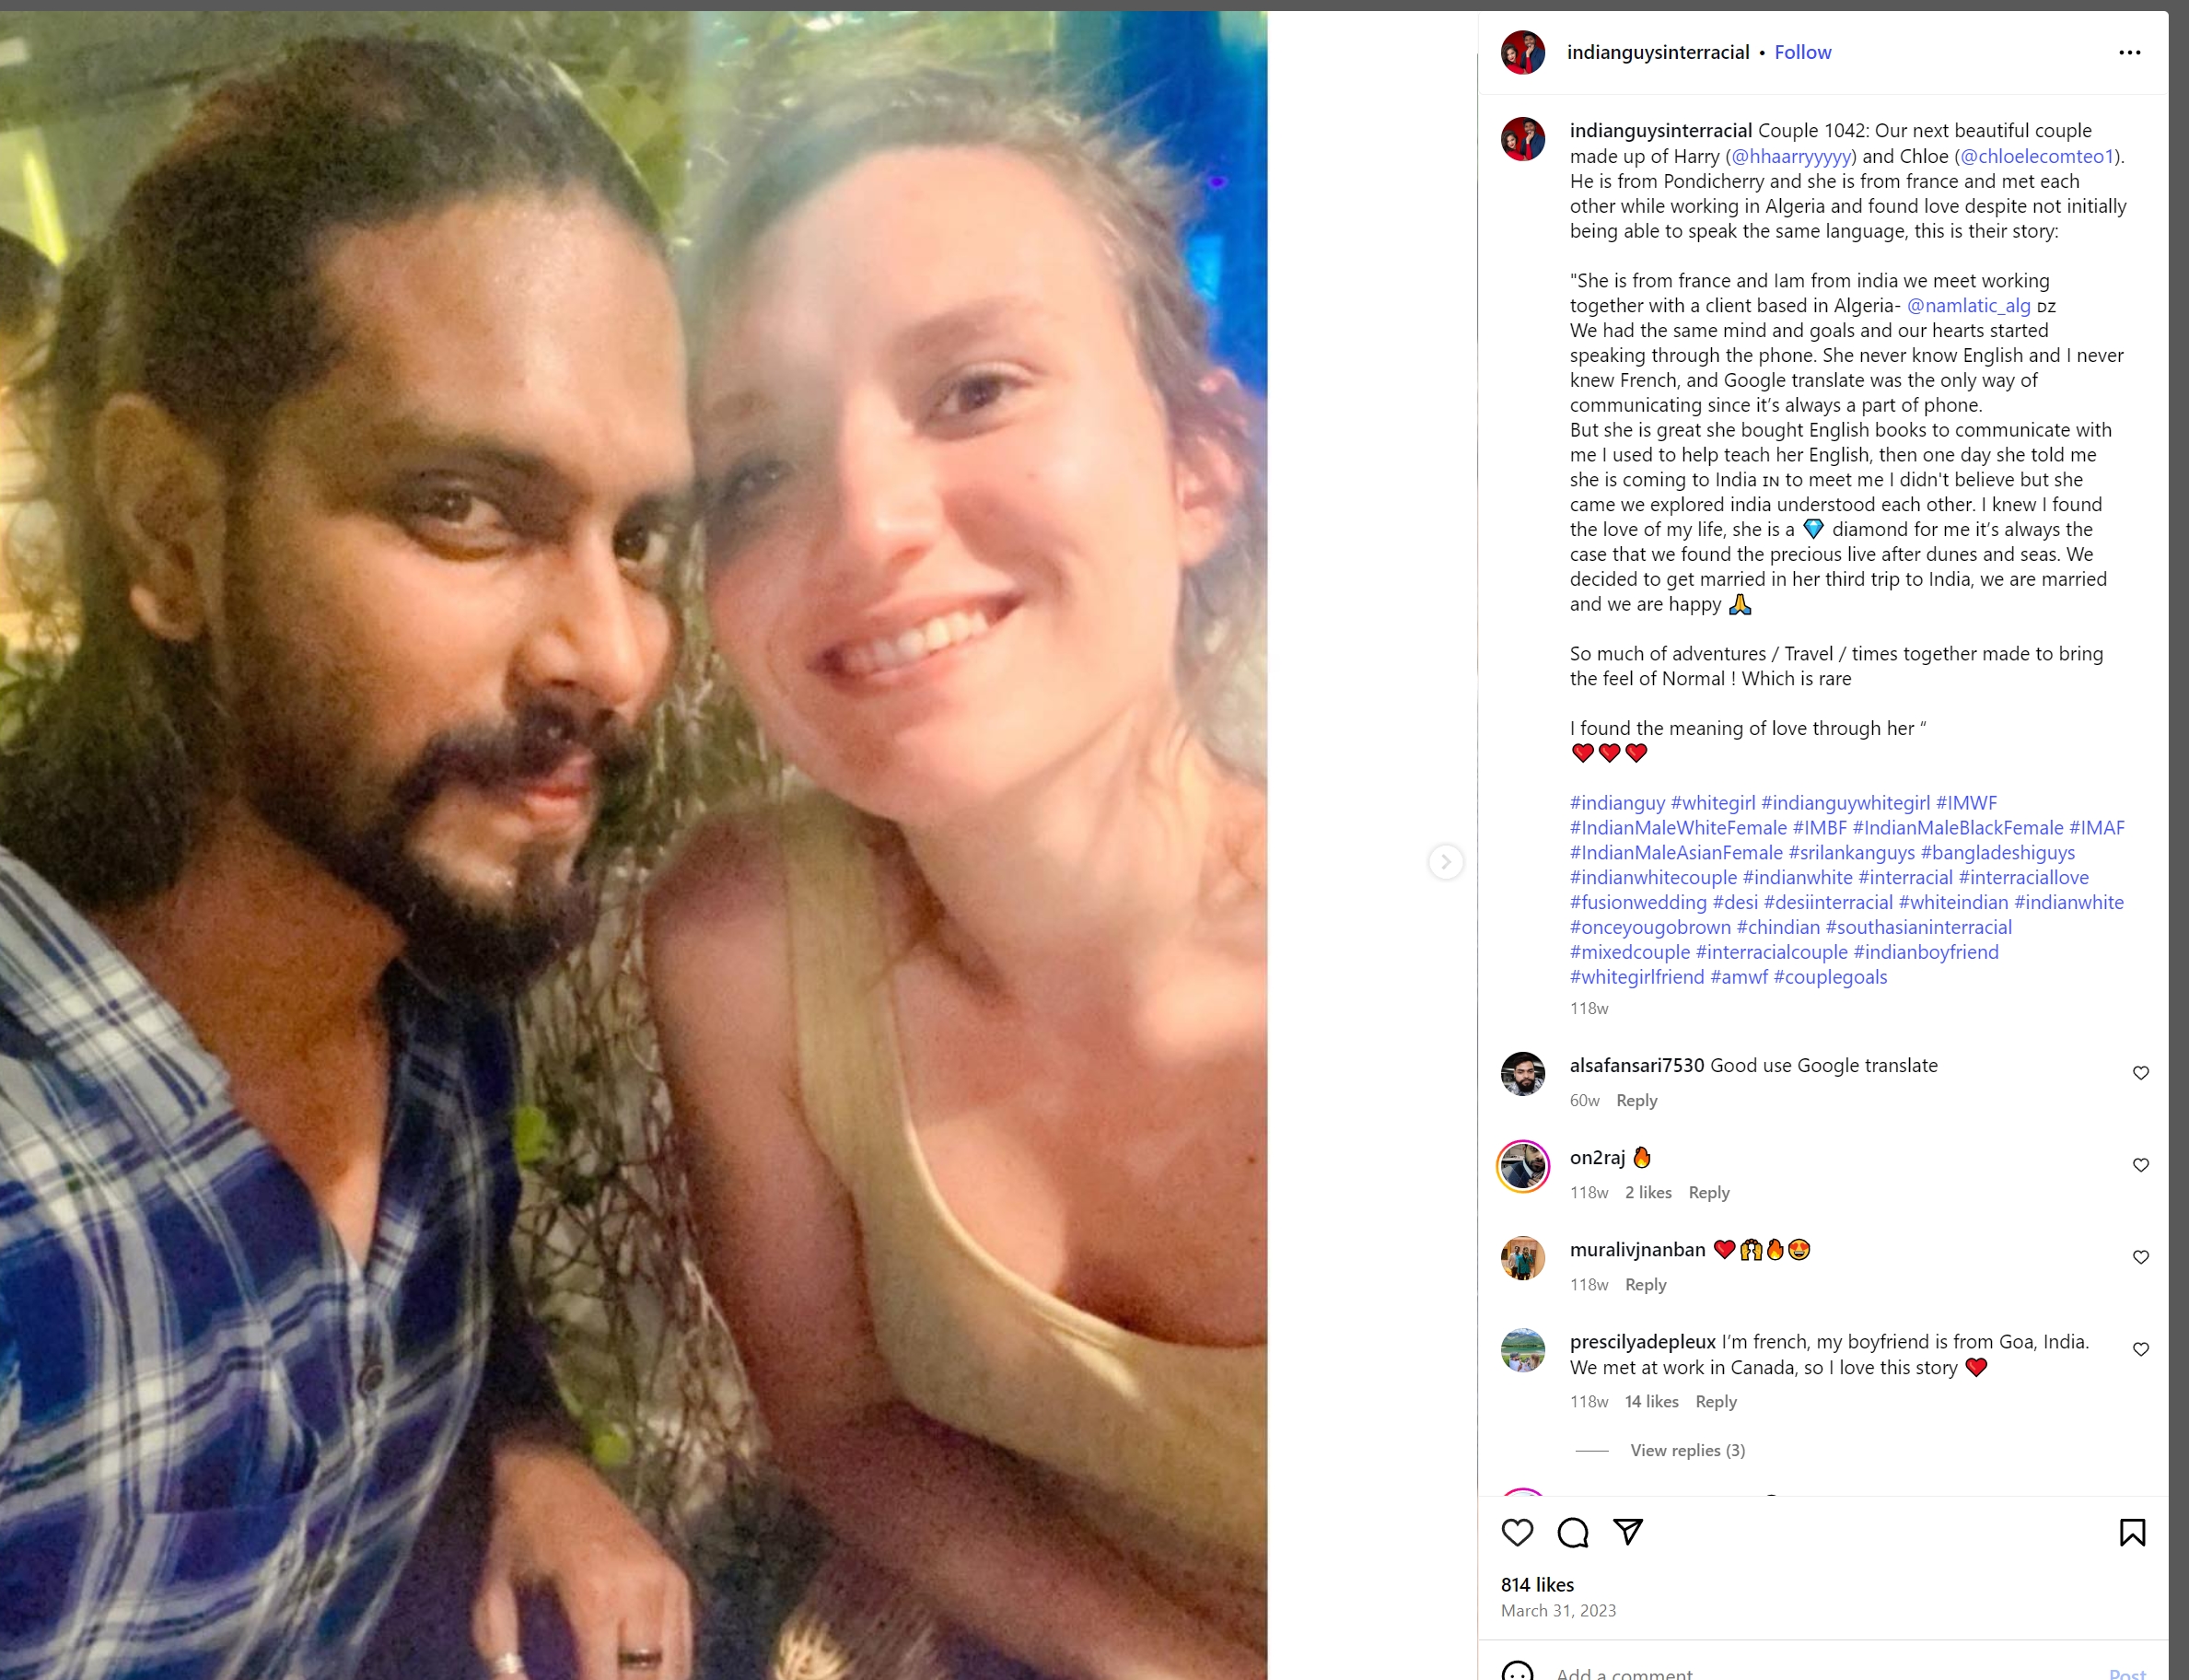Like on2raj's comment heart
The height and width of the screenshot is (1680, 2189).
pyautogui.click(x=2141, y=1165)
